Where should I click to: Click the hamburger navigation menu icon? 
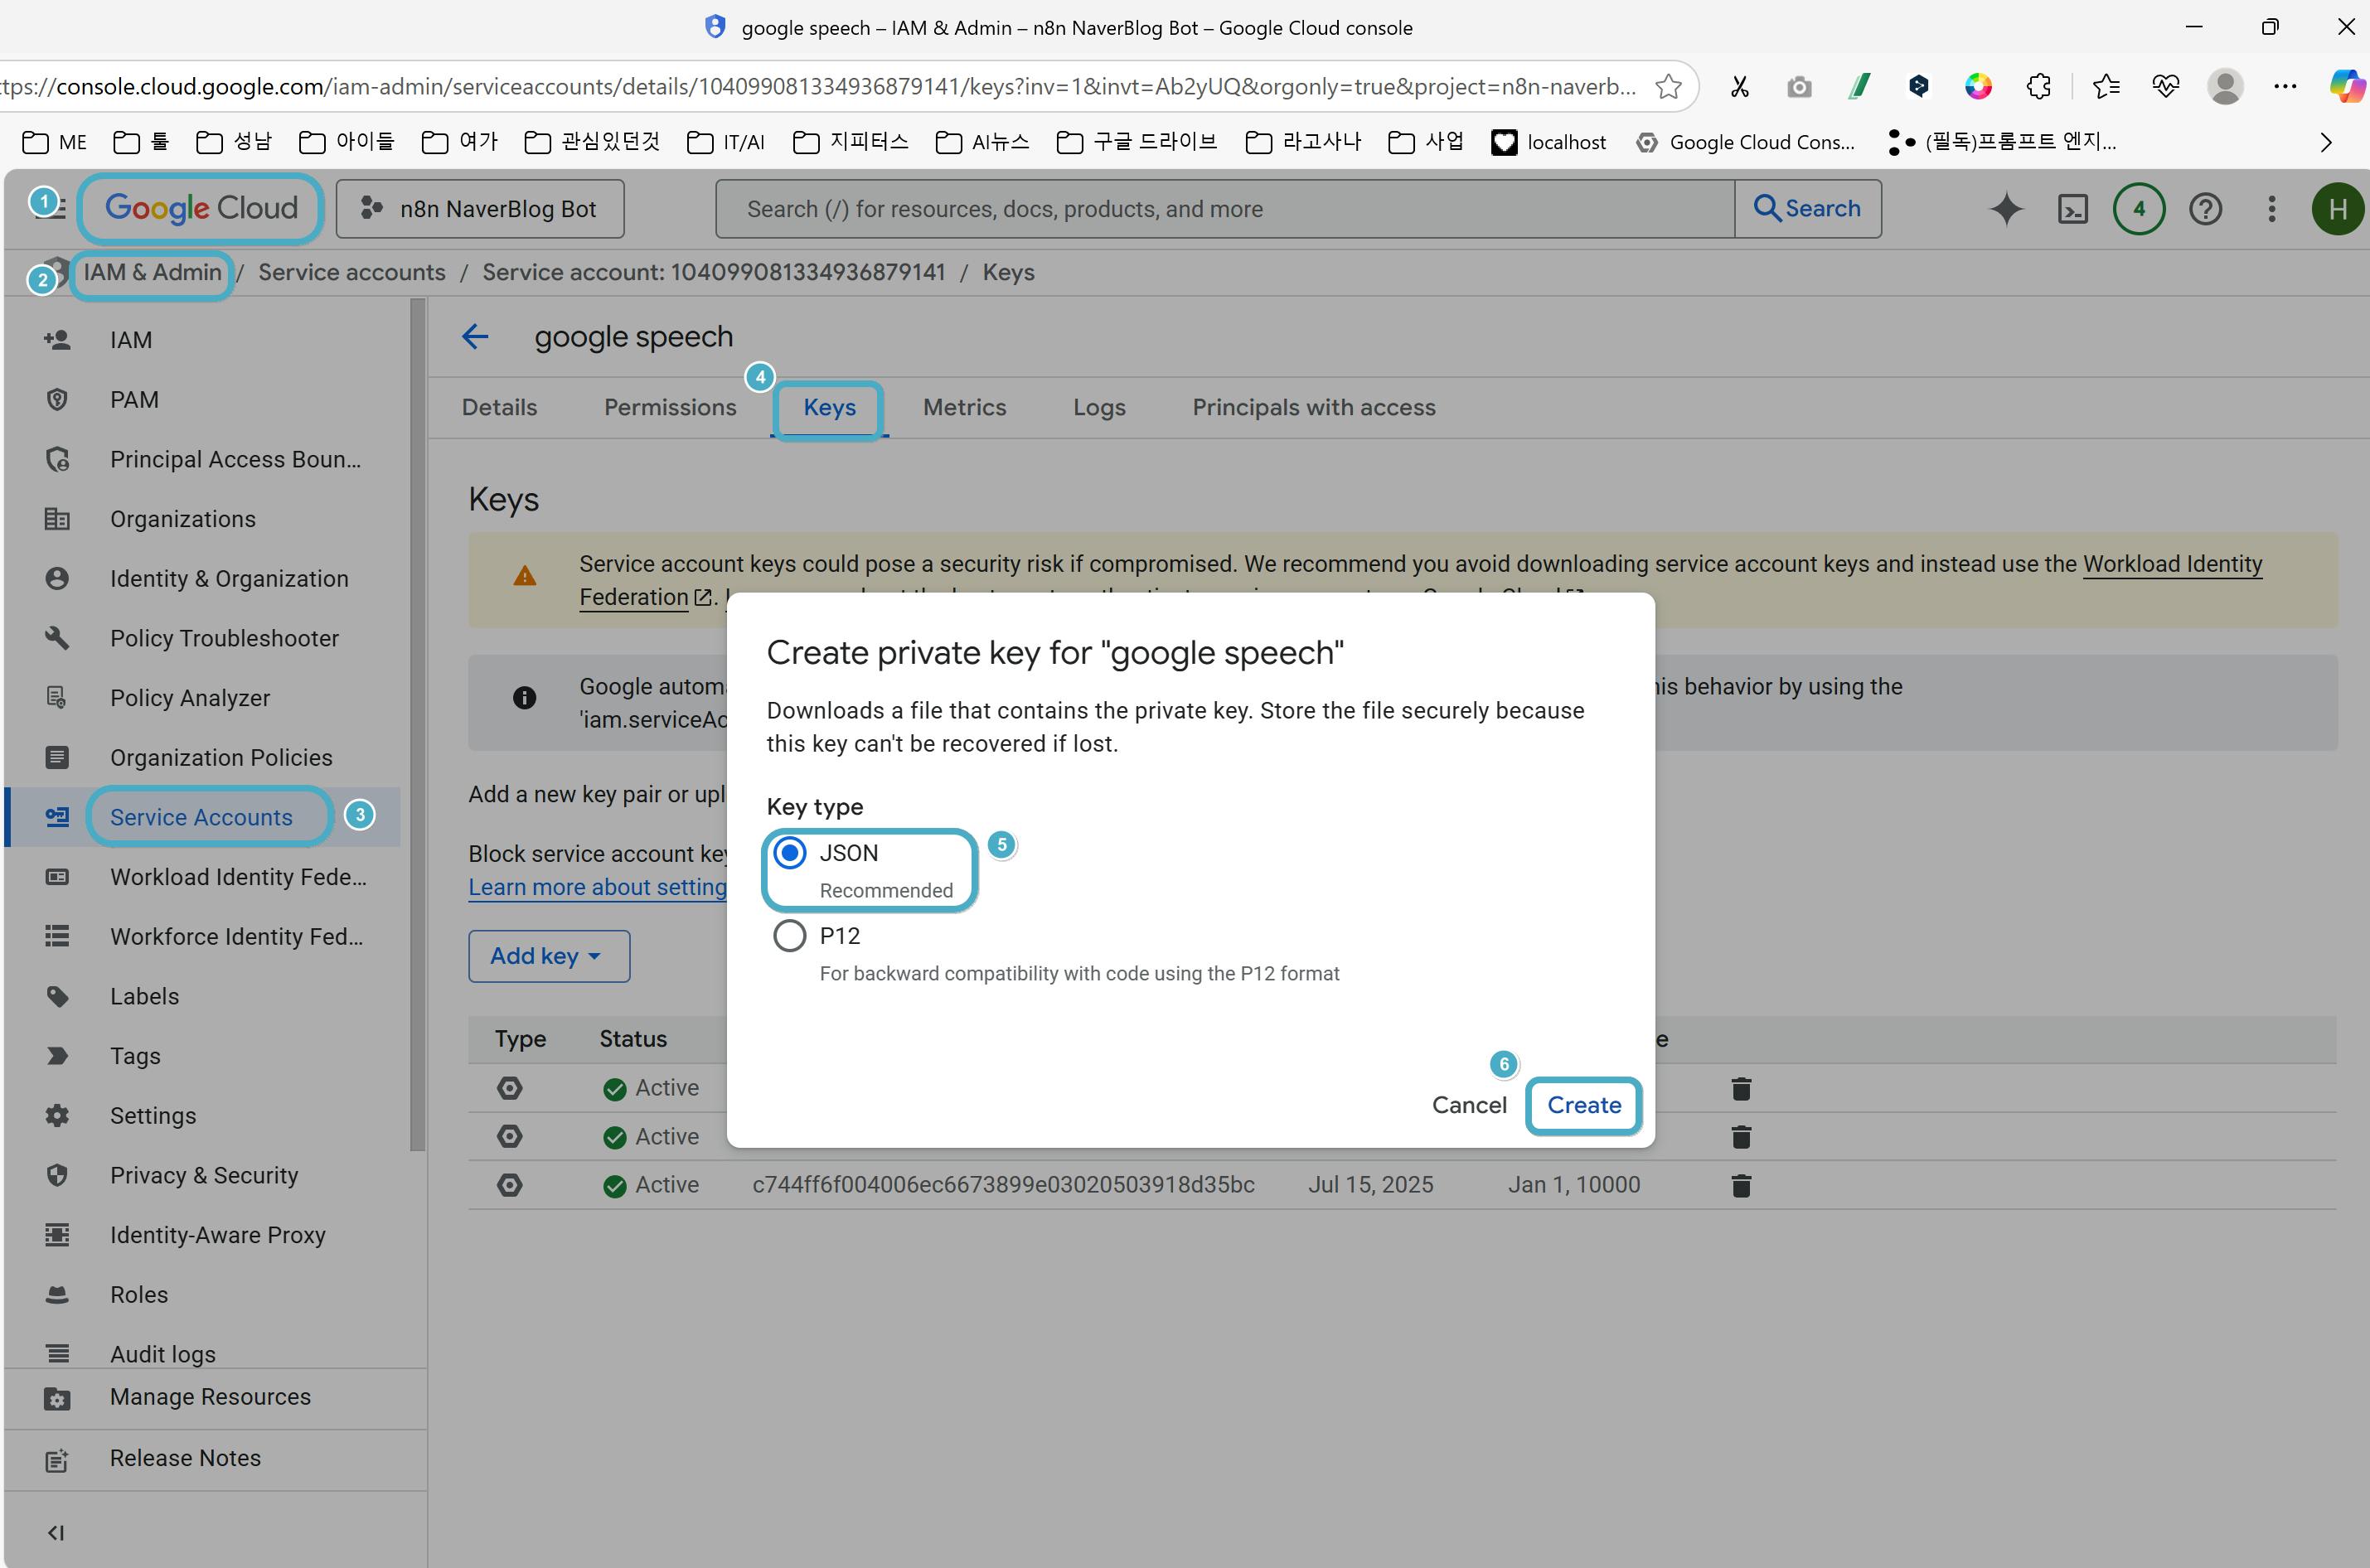point(52,208)
